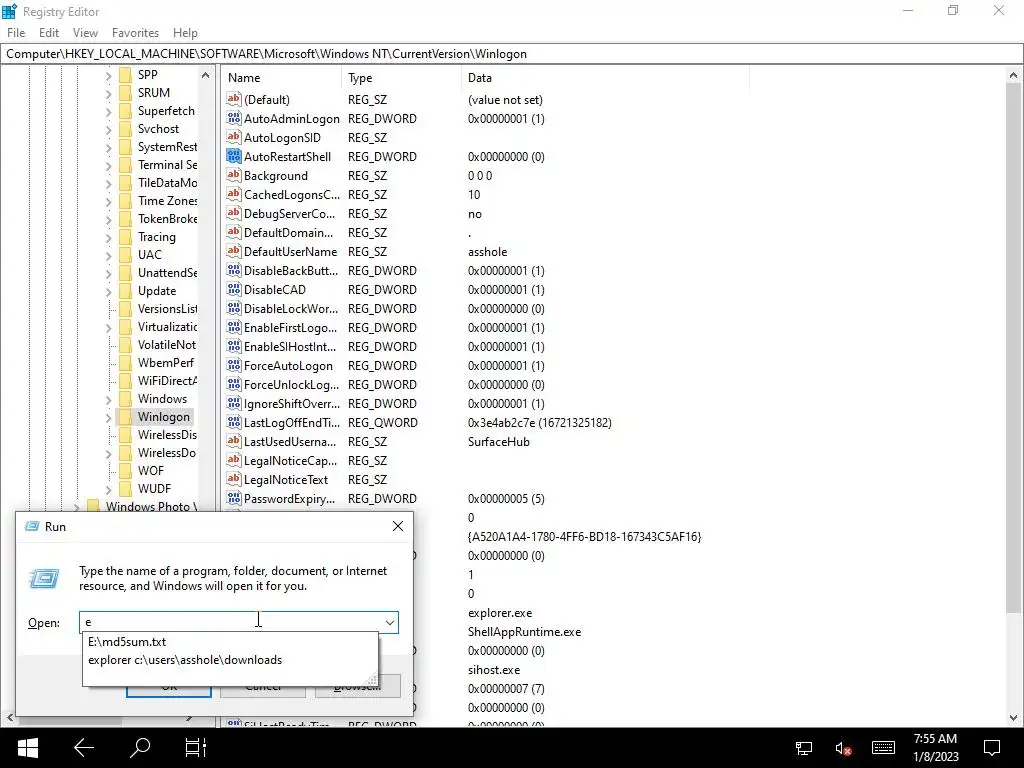Click the taskbar clock showing 7:55 AM

point(935,748)
